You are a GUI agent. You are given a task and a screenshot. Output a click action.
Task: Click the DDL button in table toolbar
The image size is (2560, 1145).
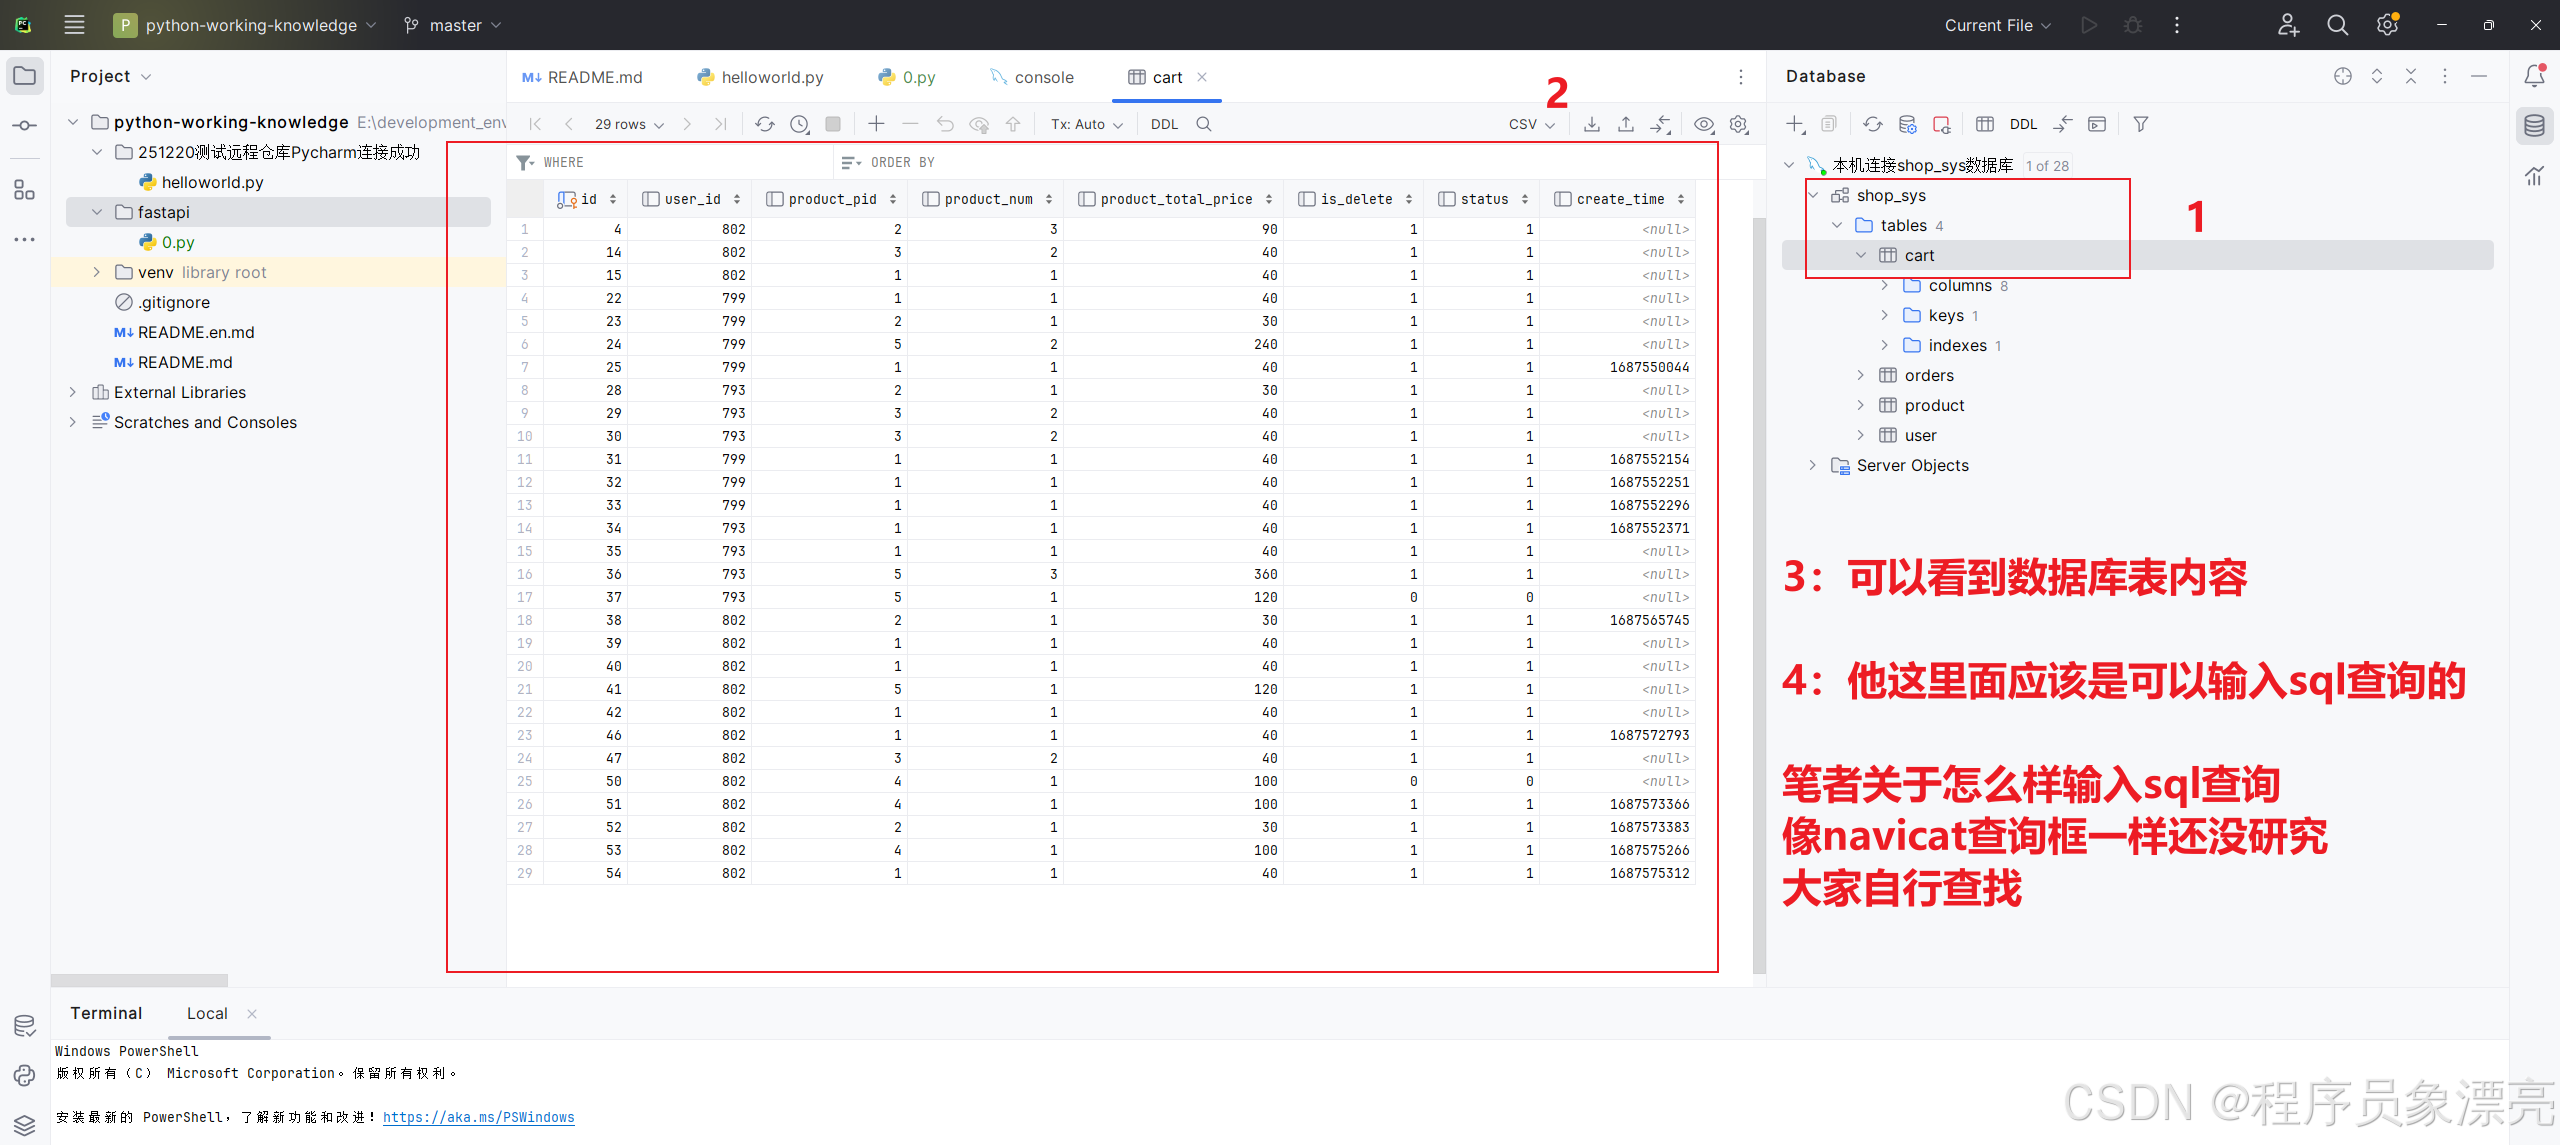click(x=1164, y=124)
